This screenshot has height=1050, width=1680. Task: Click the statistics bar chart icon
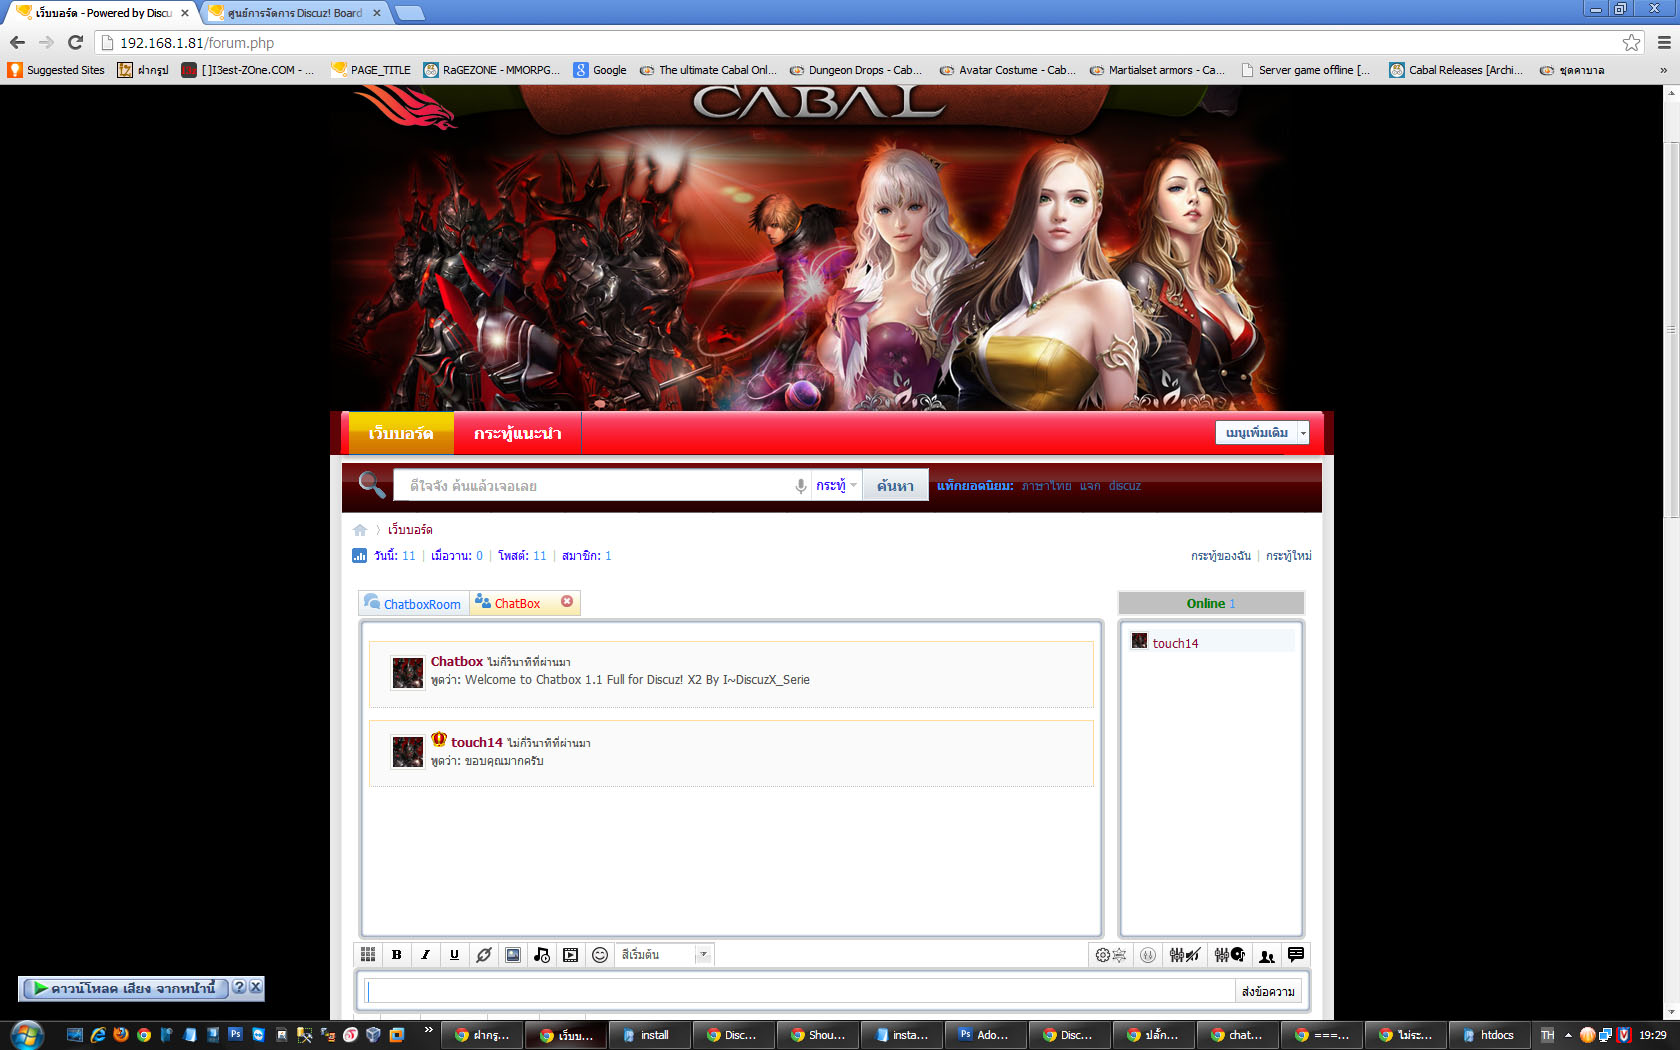[x=360, y=556]
